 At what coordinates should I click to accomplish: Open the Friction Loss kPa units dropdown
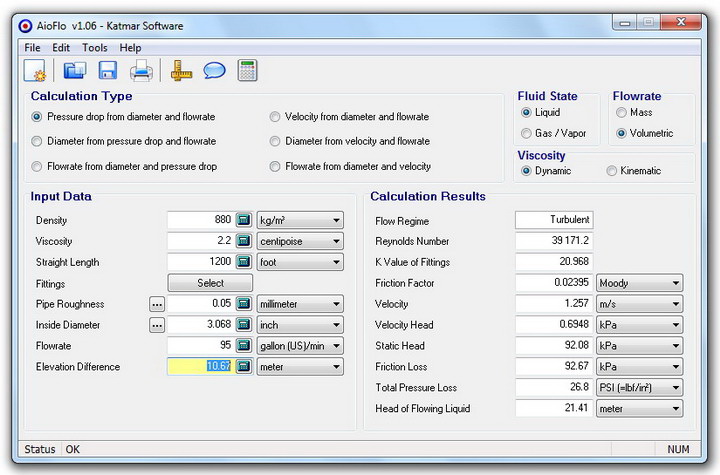639,367
